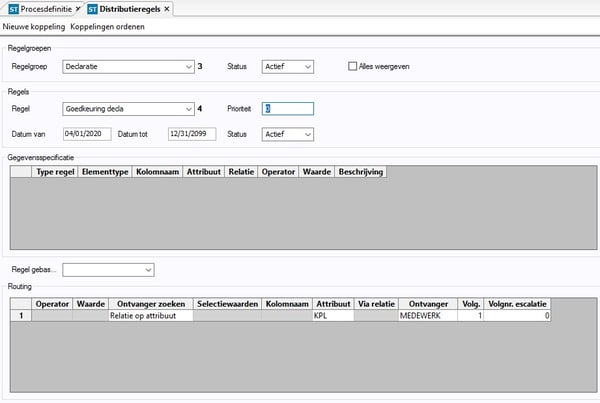Click the Volg. column header

point(471,304)
